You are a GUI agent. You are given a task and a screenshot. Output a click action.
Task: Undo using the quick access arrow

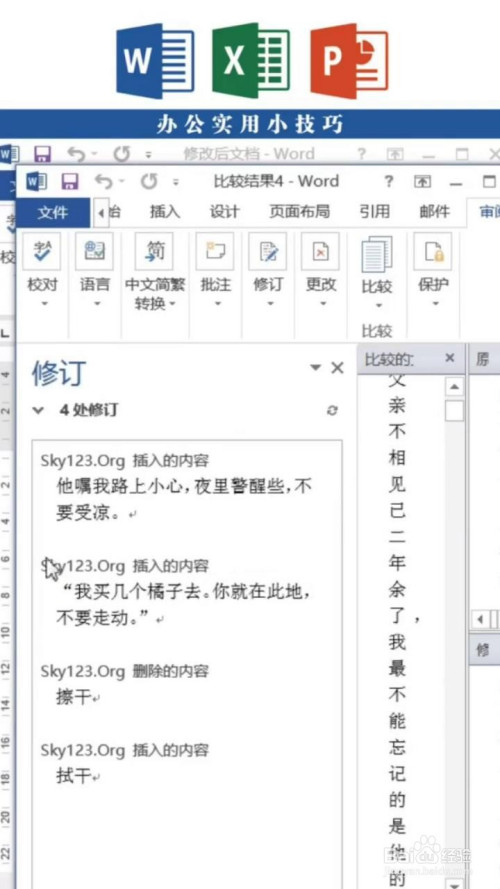[103, 182]
